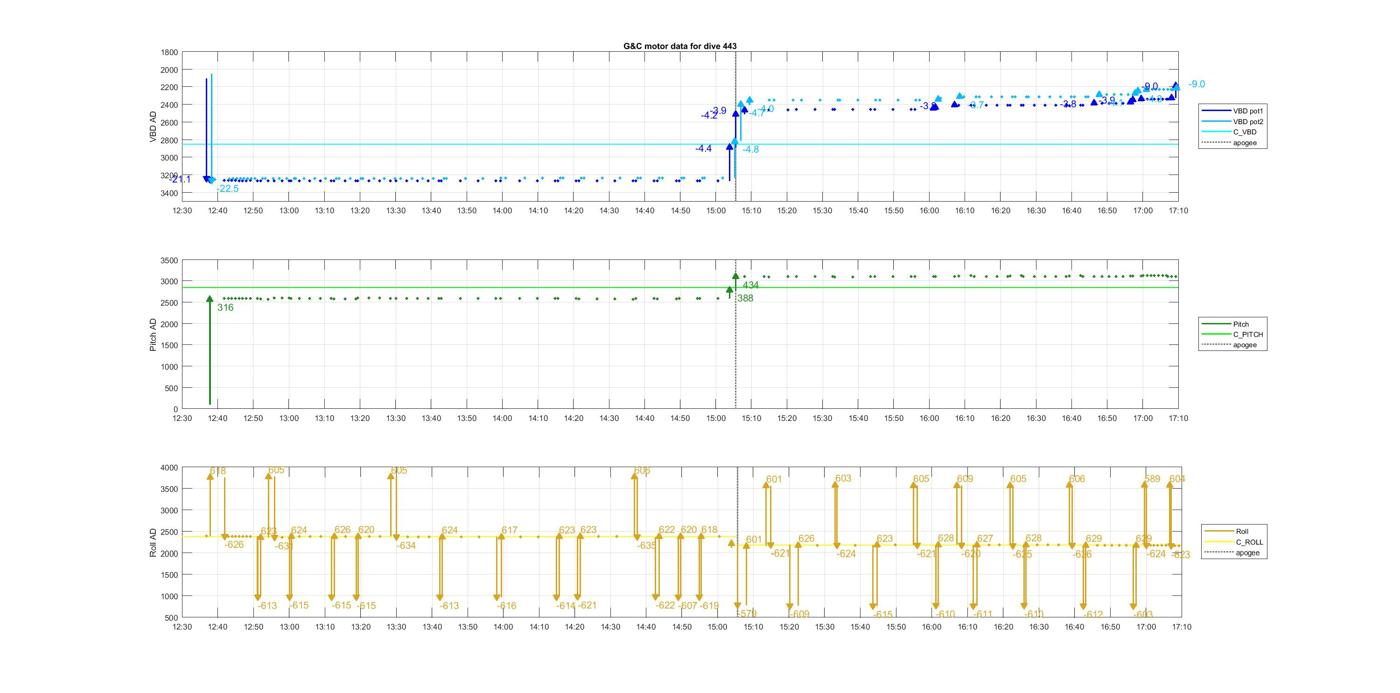This screenshot has width=1400, height=693.
Task: Click the '1800' tick on VBD axis
Action: click(170, 52)
